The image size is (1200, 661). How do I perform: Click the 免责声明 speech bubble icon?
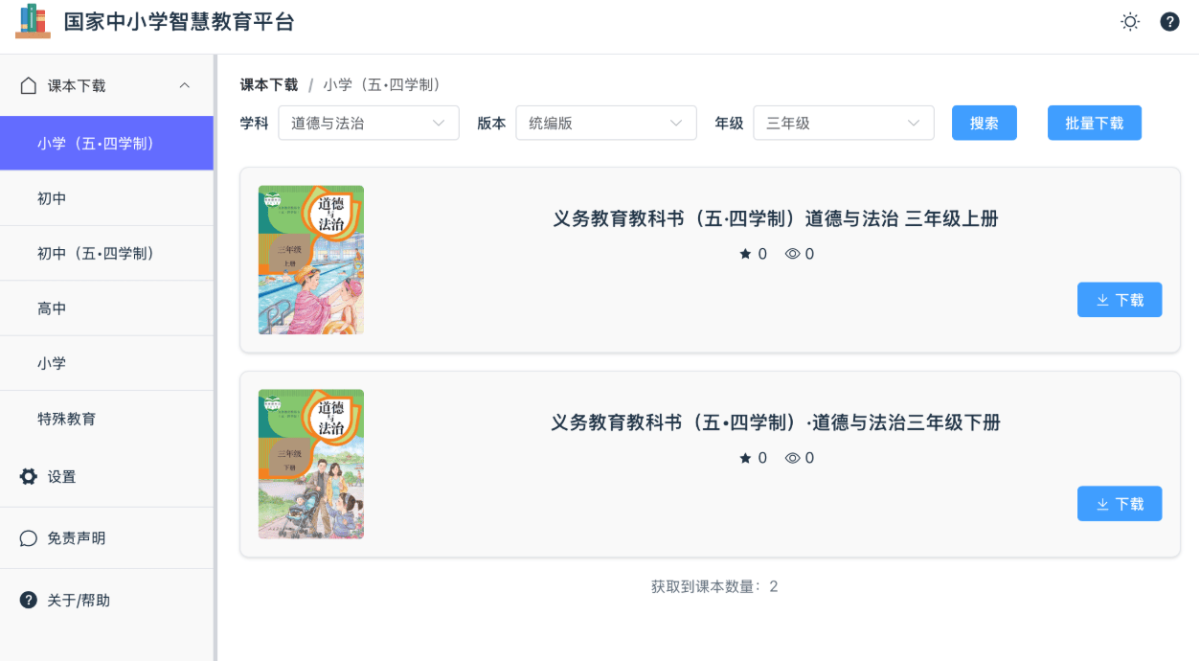coord(29,538)
